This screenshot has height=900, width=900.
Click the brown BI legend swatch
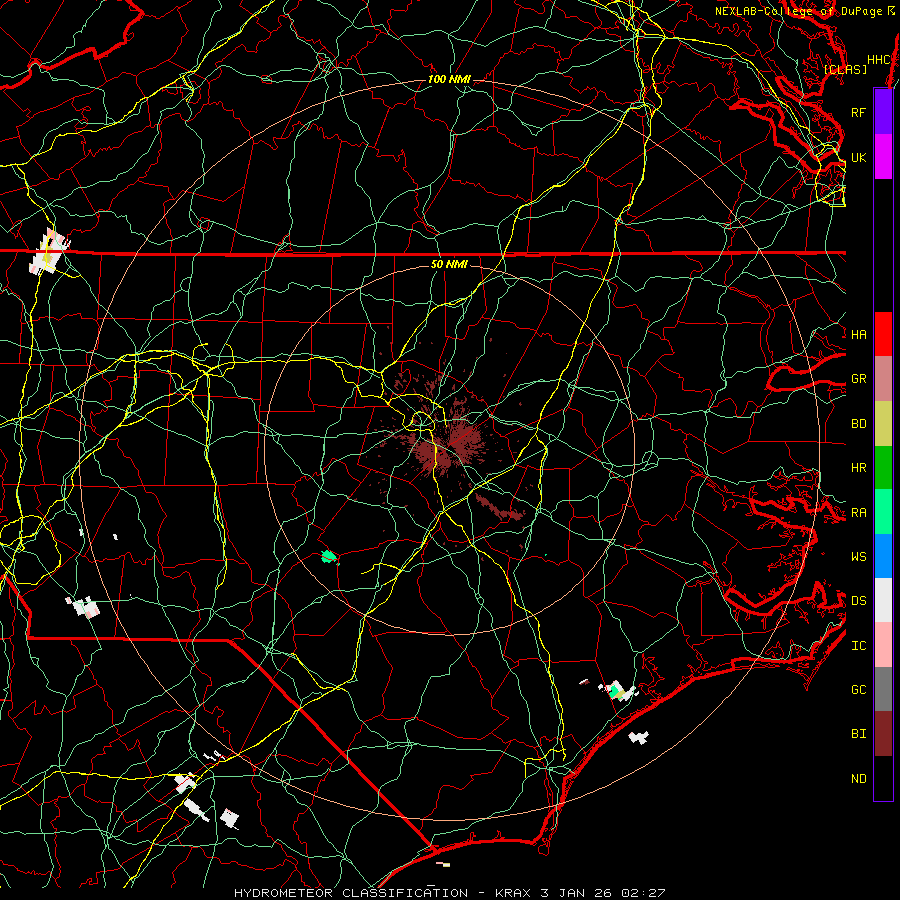pos(883,734)
